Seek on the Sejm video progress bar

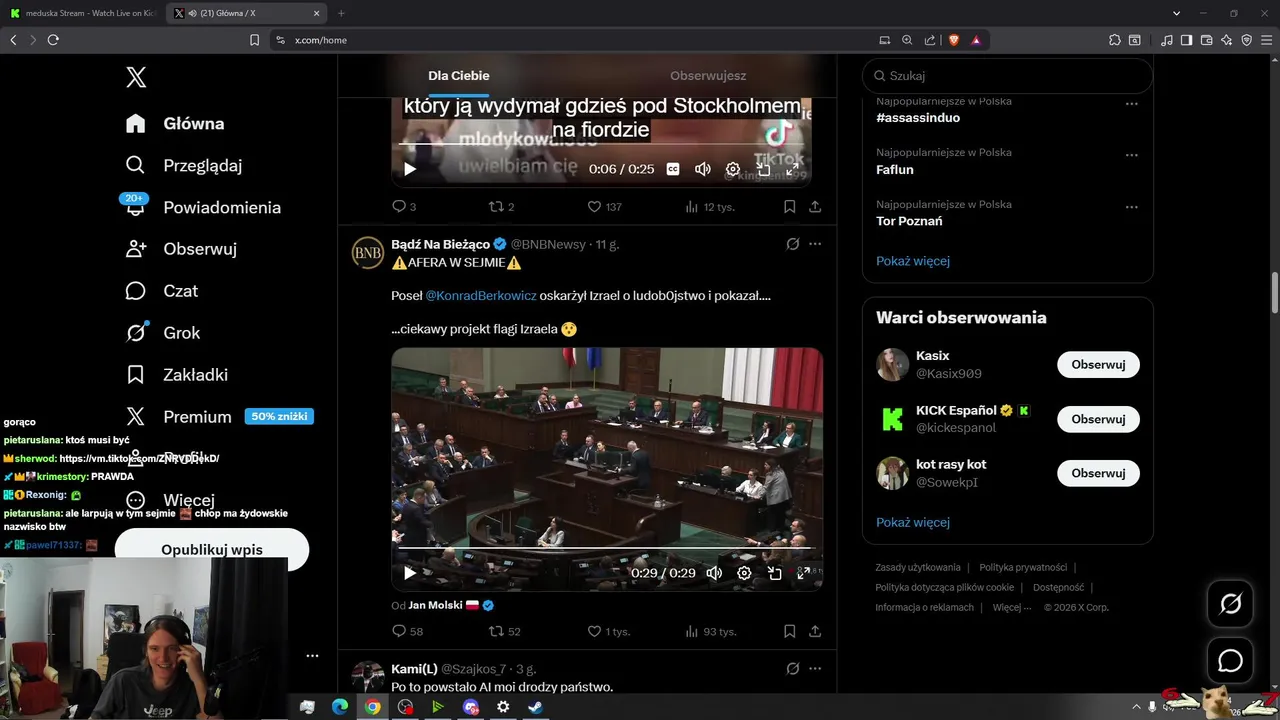[607, 549]
